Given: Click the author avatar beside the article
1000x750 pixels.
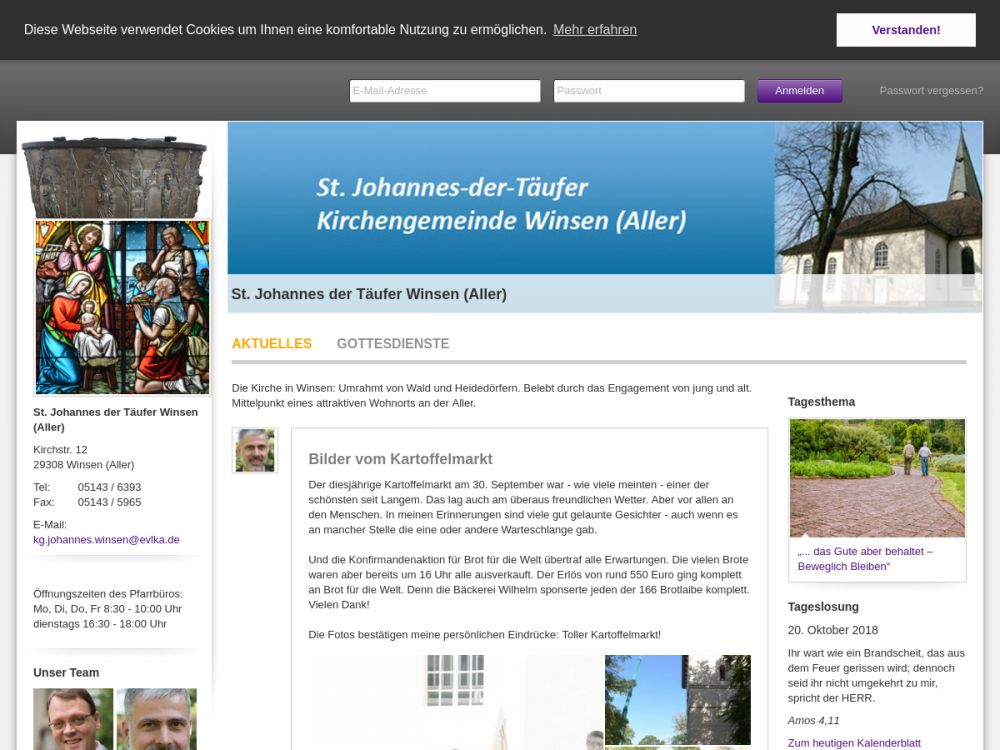Looking at the screenshot, I should click(255, 451).
